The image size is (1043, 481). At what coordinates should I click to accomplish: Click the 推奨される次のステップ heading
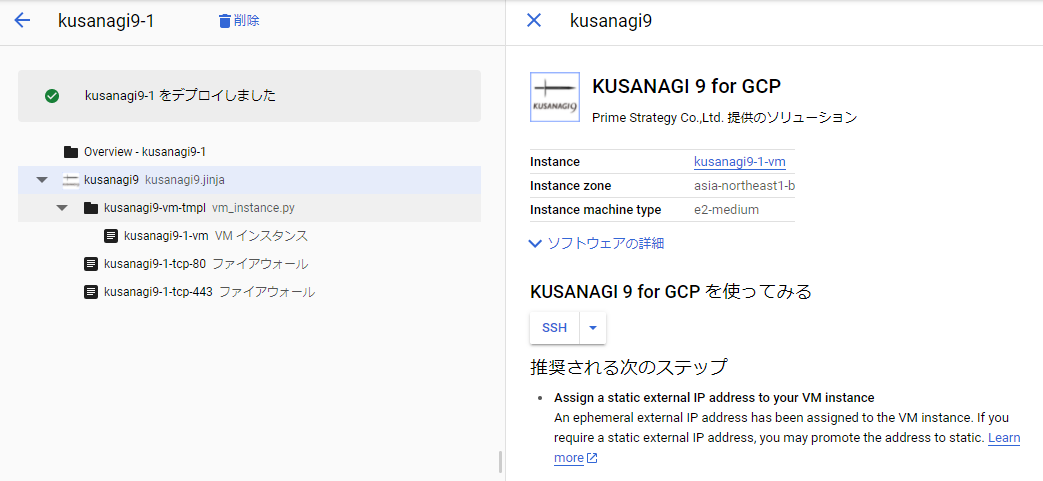pos(629,367)
